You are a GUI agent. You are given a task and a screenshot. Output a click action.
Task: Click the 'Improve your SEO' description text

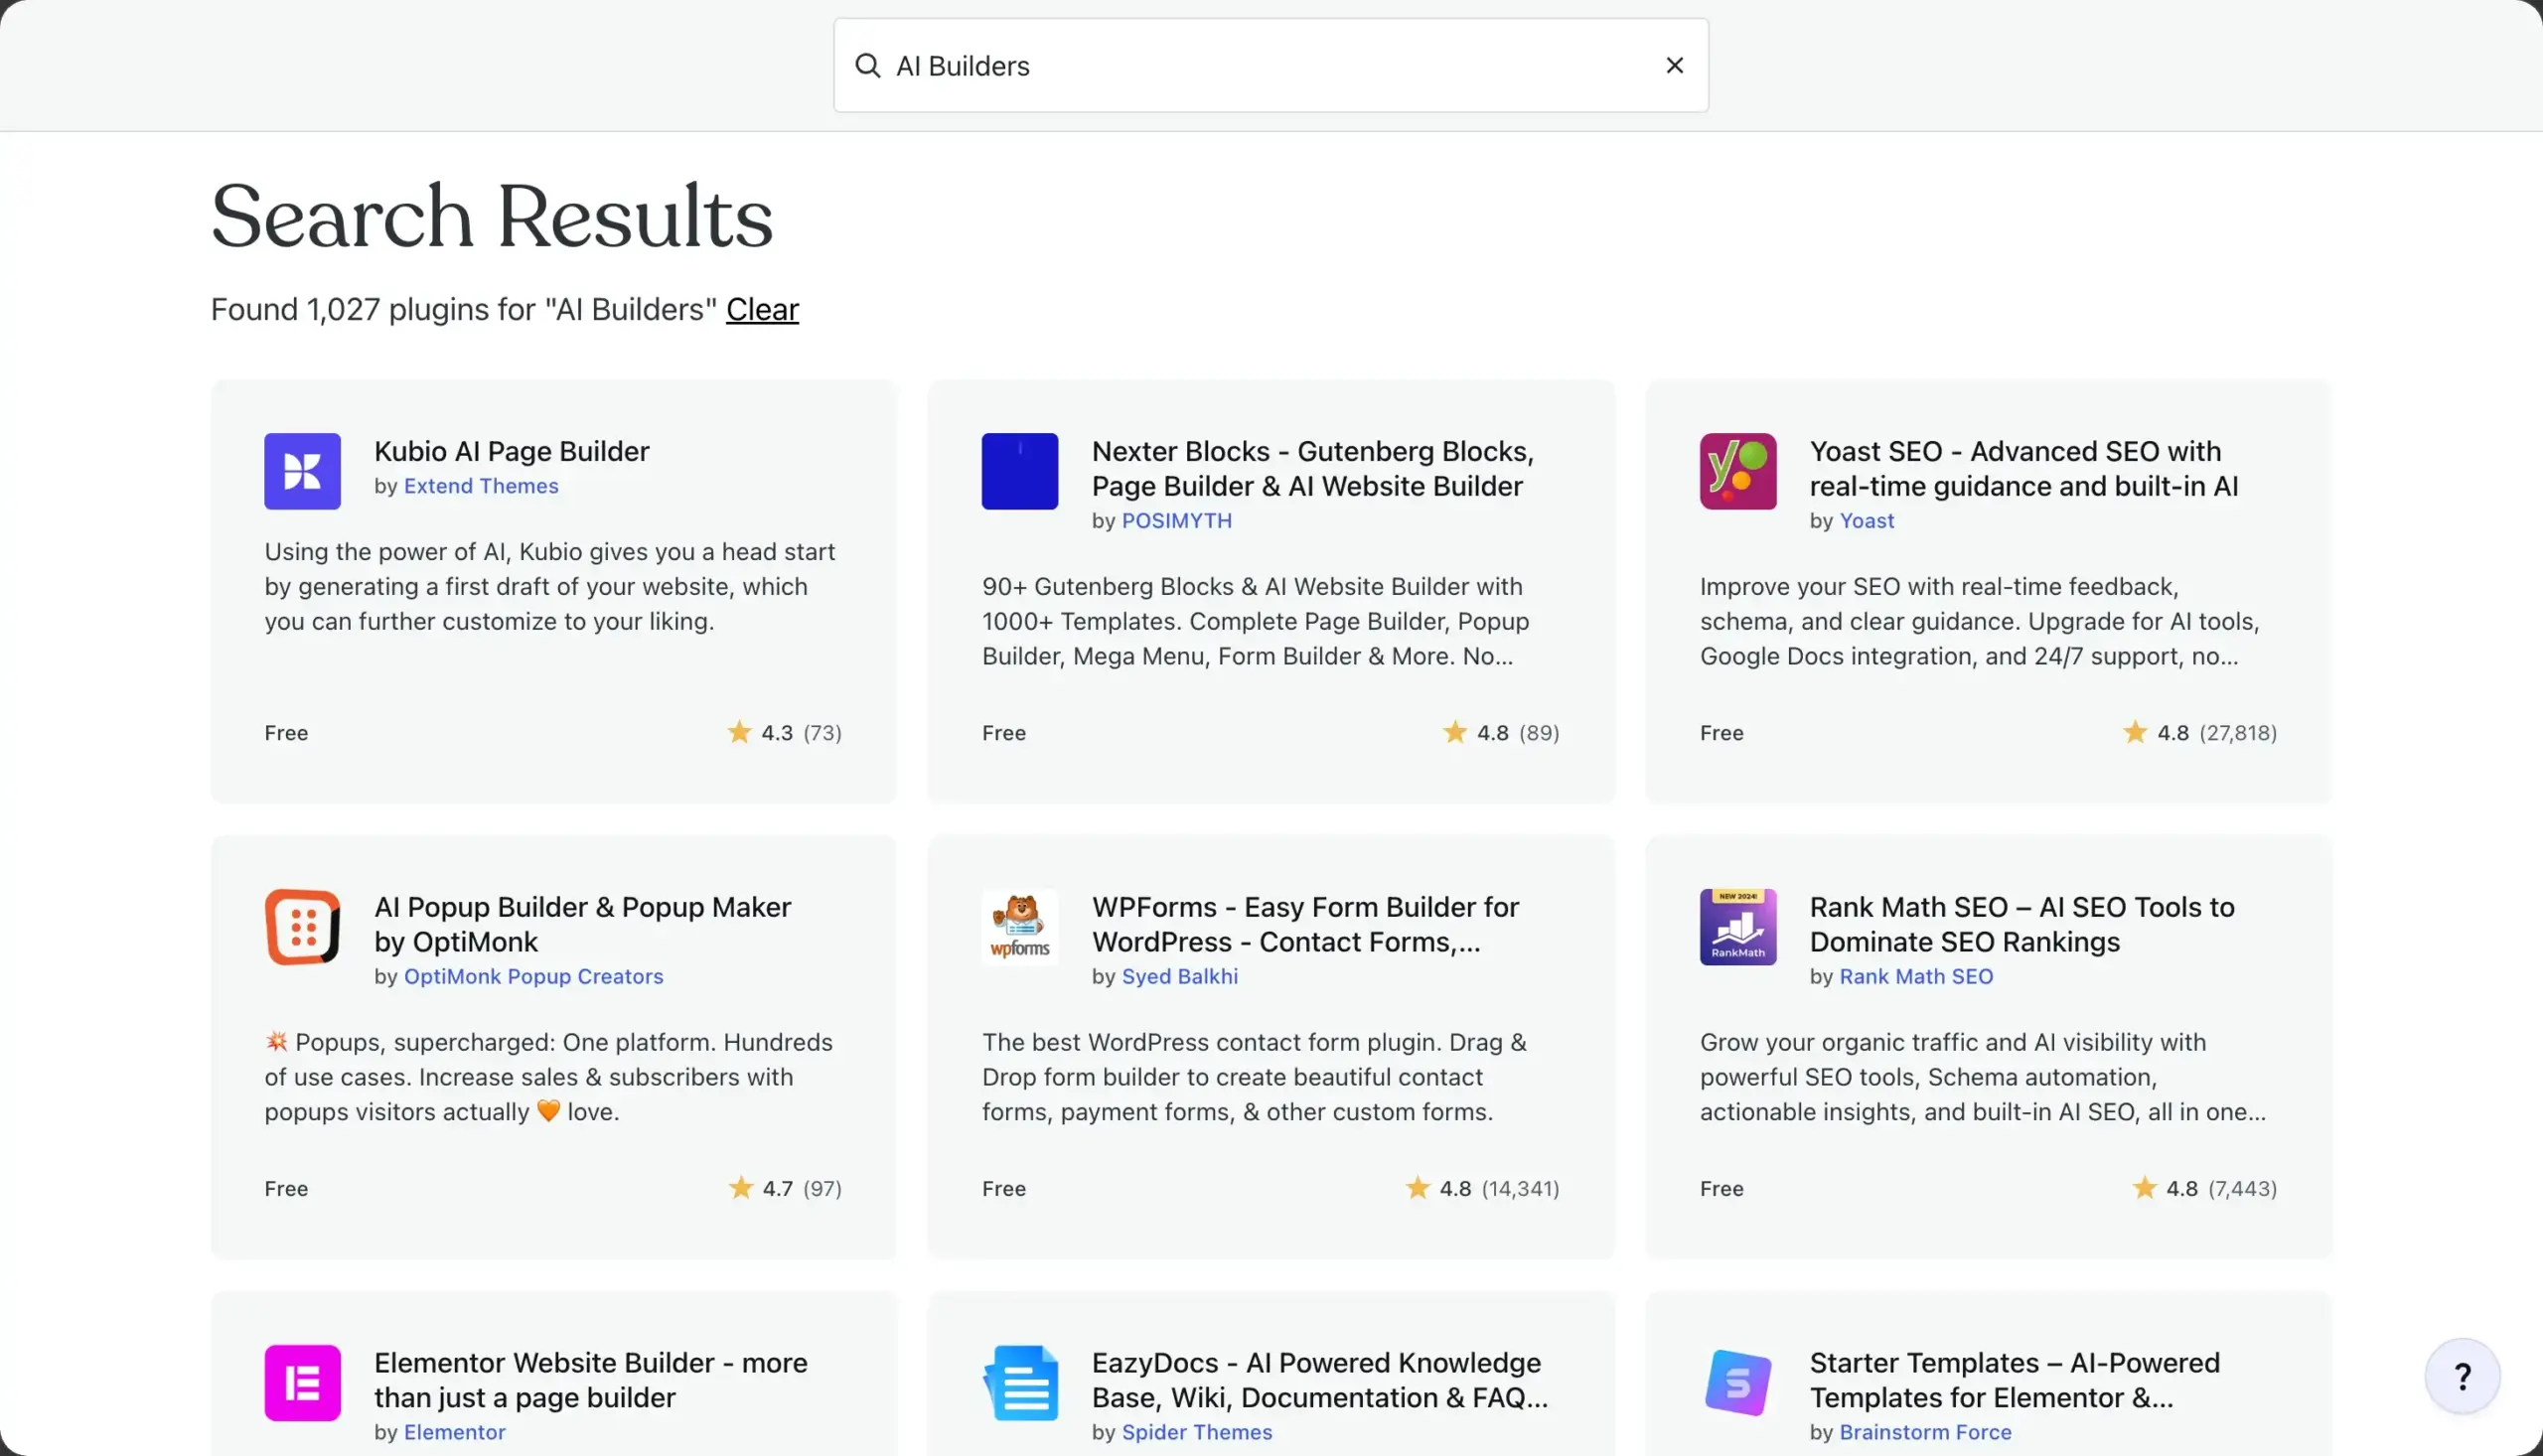pos(1979,622)
